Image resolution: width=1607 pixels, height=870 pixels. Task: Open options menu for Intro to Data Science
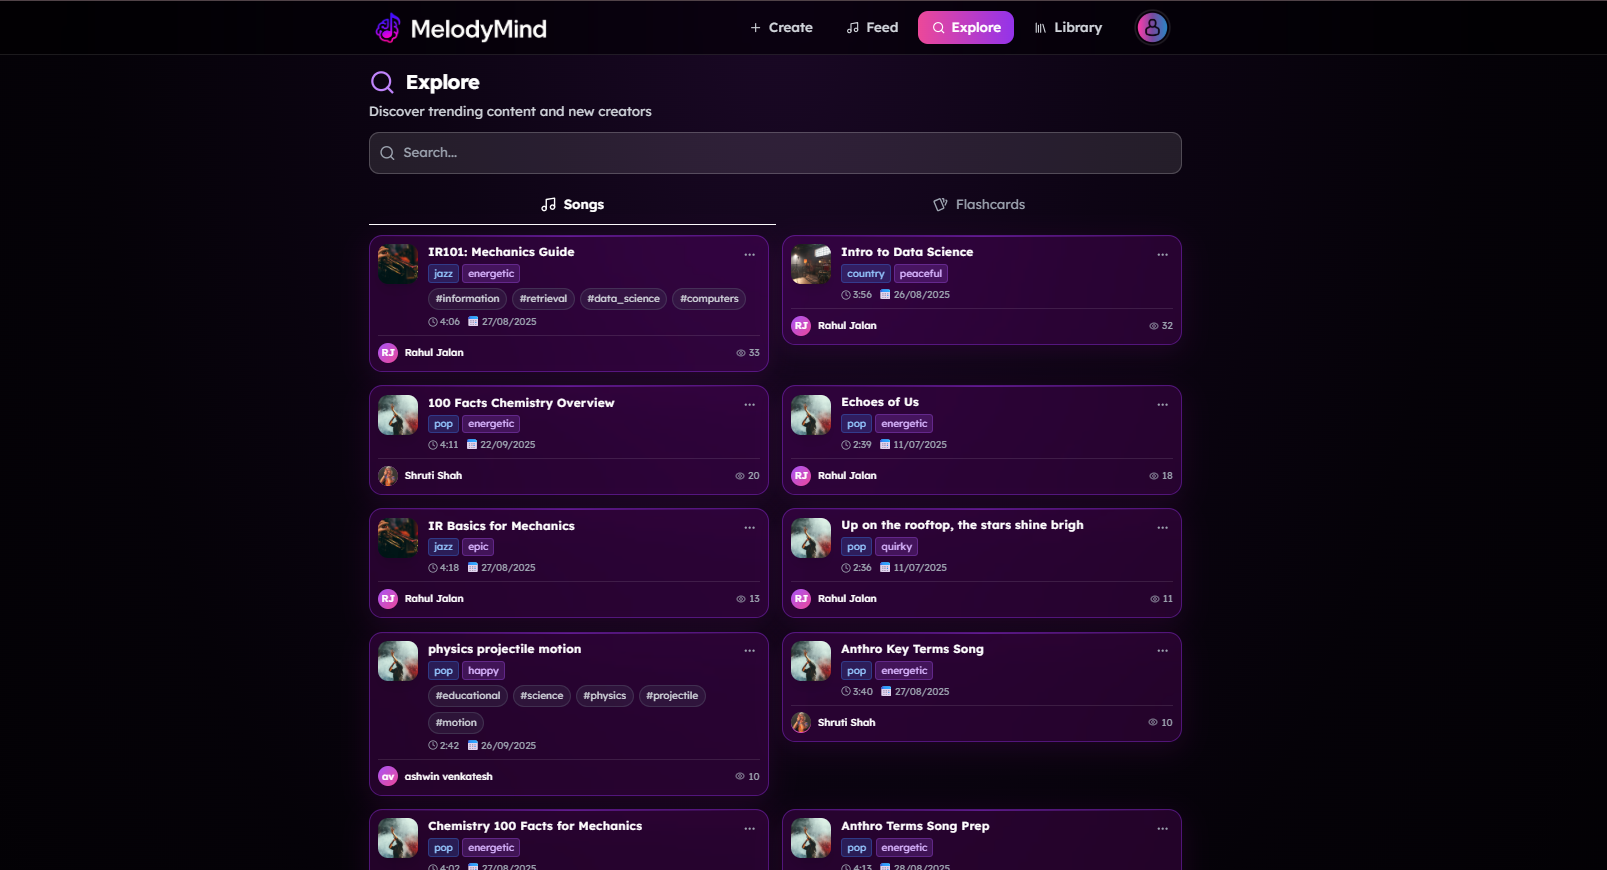pyautogui.click(x=1162, y=255)
